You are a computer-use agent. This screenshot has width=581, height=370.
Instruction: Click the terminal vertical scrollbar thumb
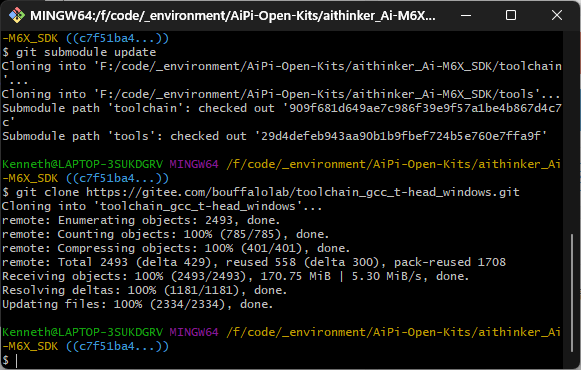(572, 293)
